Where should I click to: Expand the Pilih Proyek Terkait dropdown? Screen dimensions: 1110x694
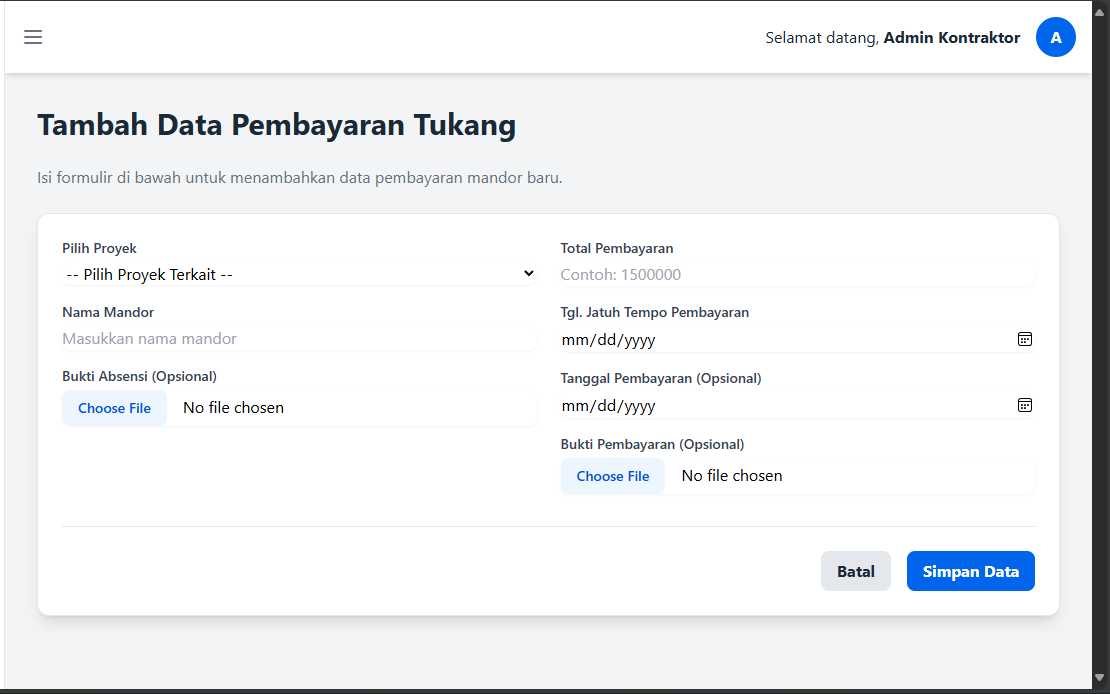click(299, 274)
